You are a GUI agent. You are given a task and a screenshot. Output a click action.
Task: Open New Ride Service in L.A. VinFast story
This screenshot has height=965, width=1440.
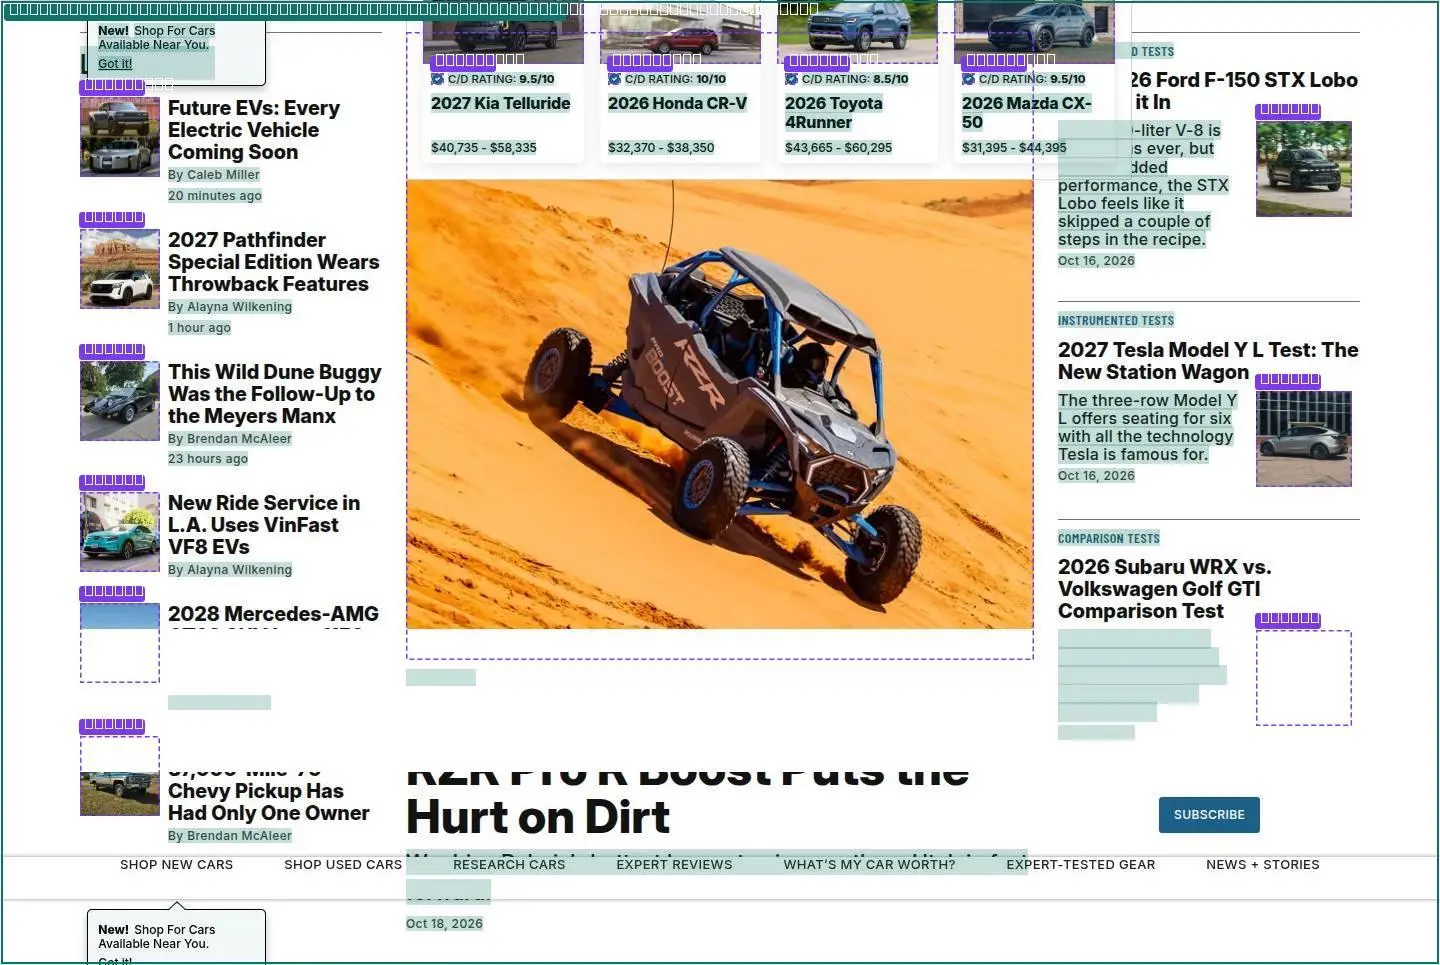[264, 525]
